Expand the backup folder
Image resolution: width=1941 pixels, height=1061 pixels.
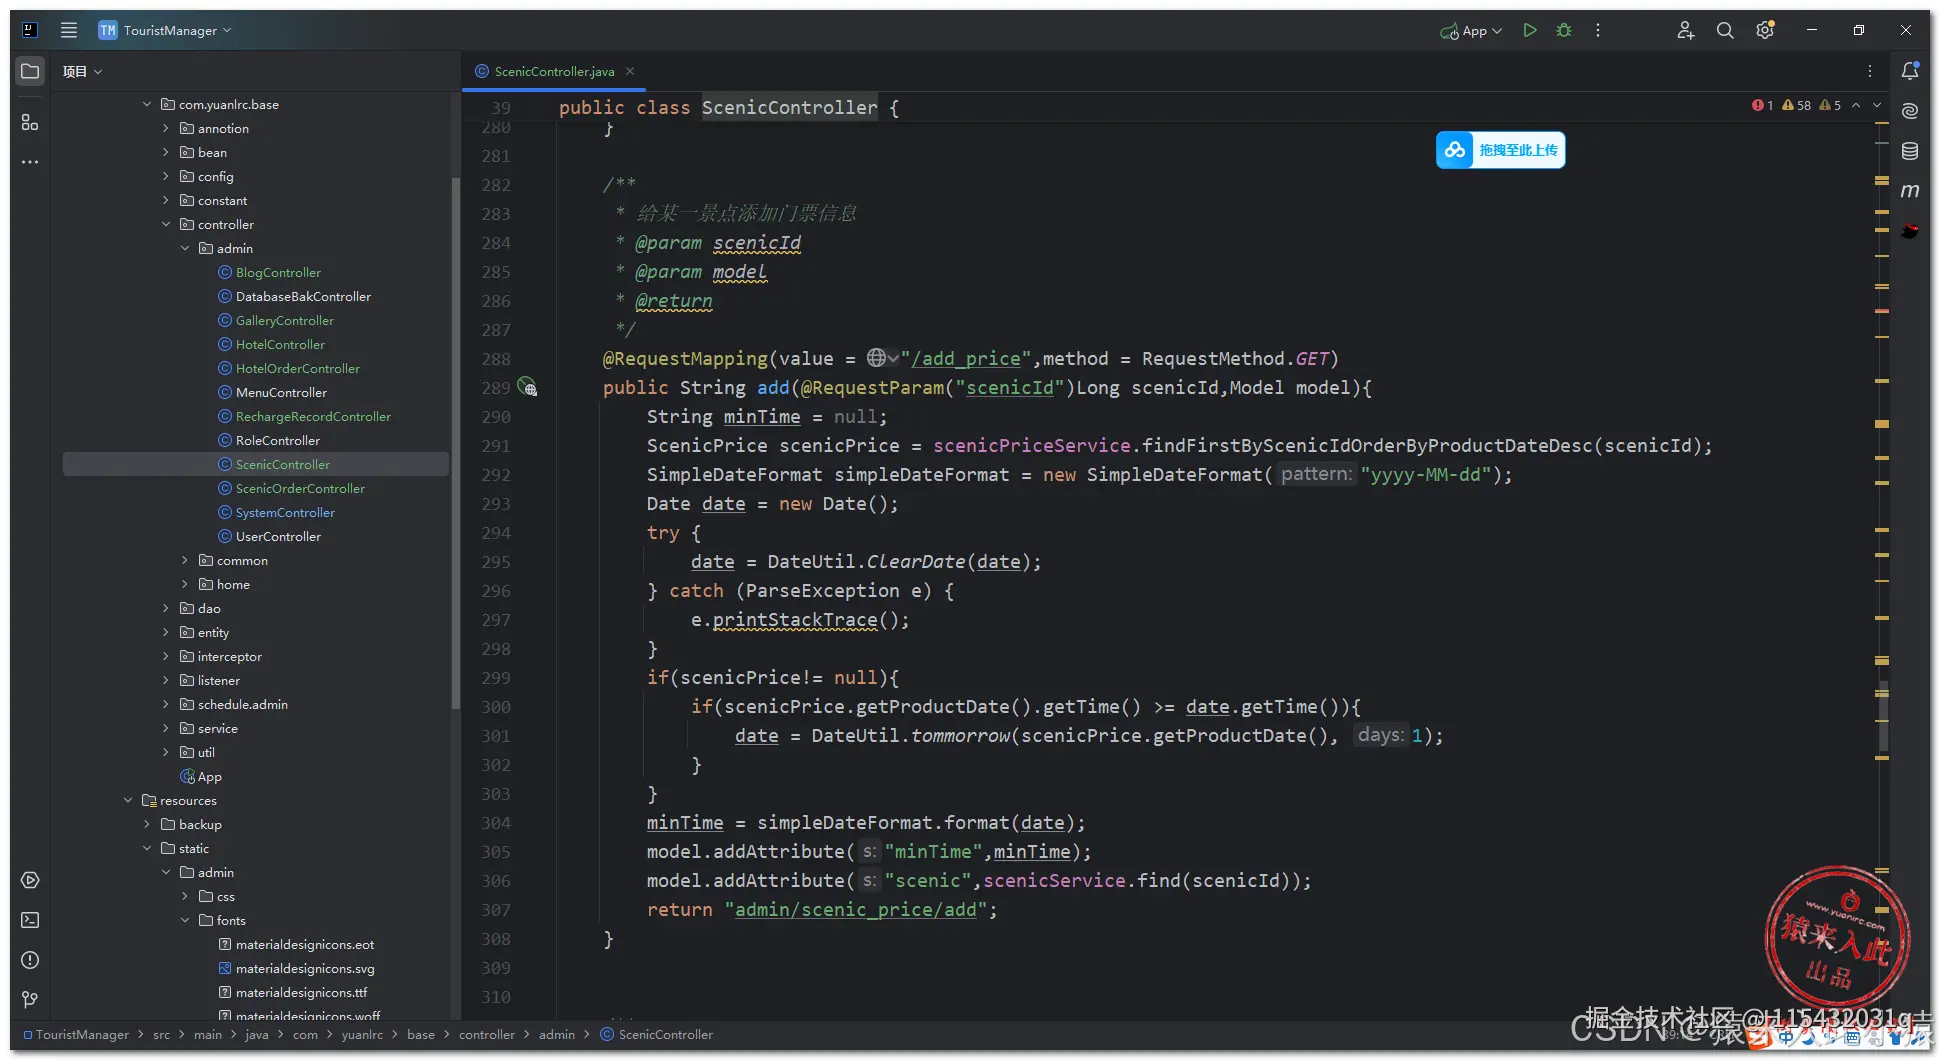coord(147,824)
